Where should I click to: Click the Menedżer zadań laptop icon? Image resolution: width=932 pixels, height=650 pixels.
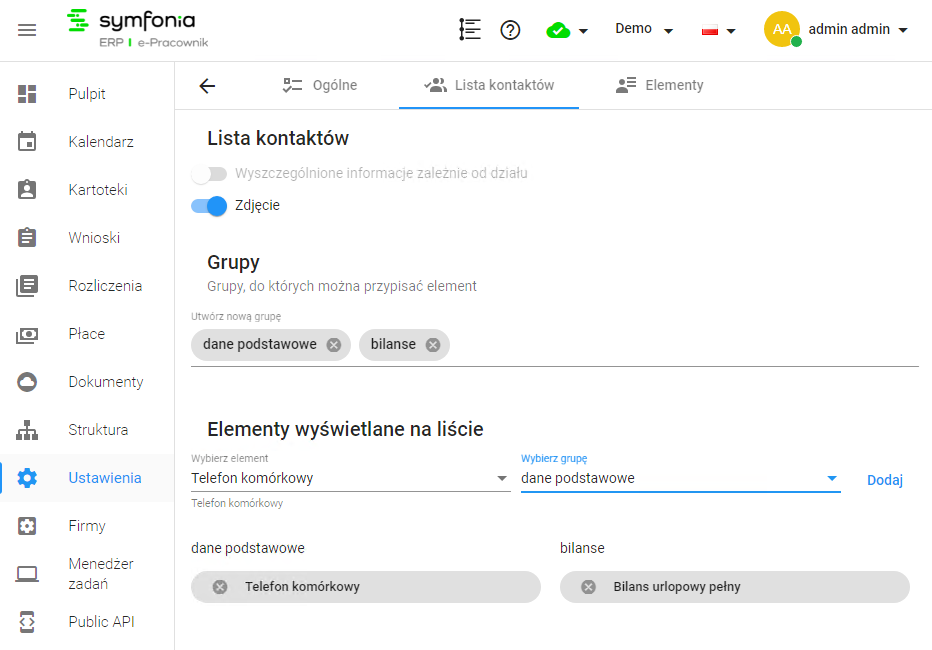[x=27, y=574]
